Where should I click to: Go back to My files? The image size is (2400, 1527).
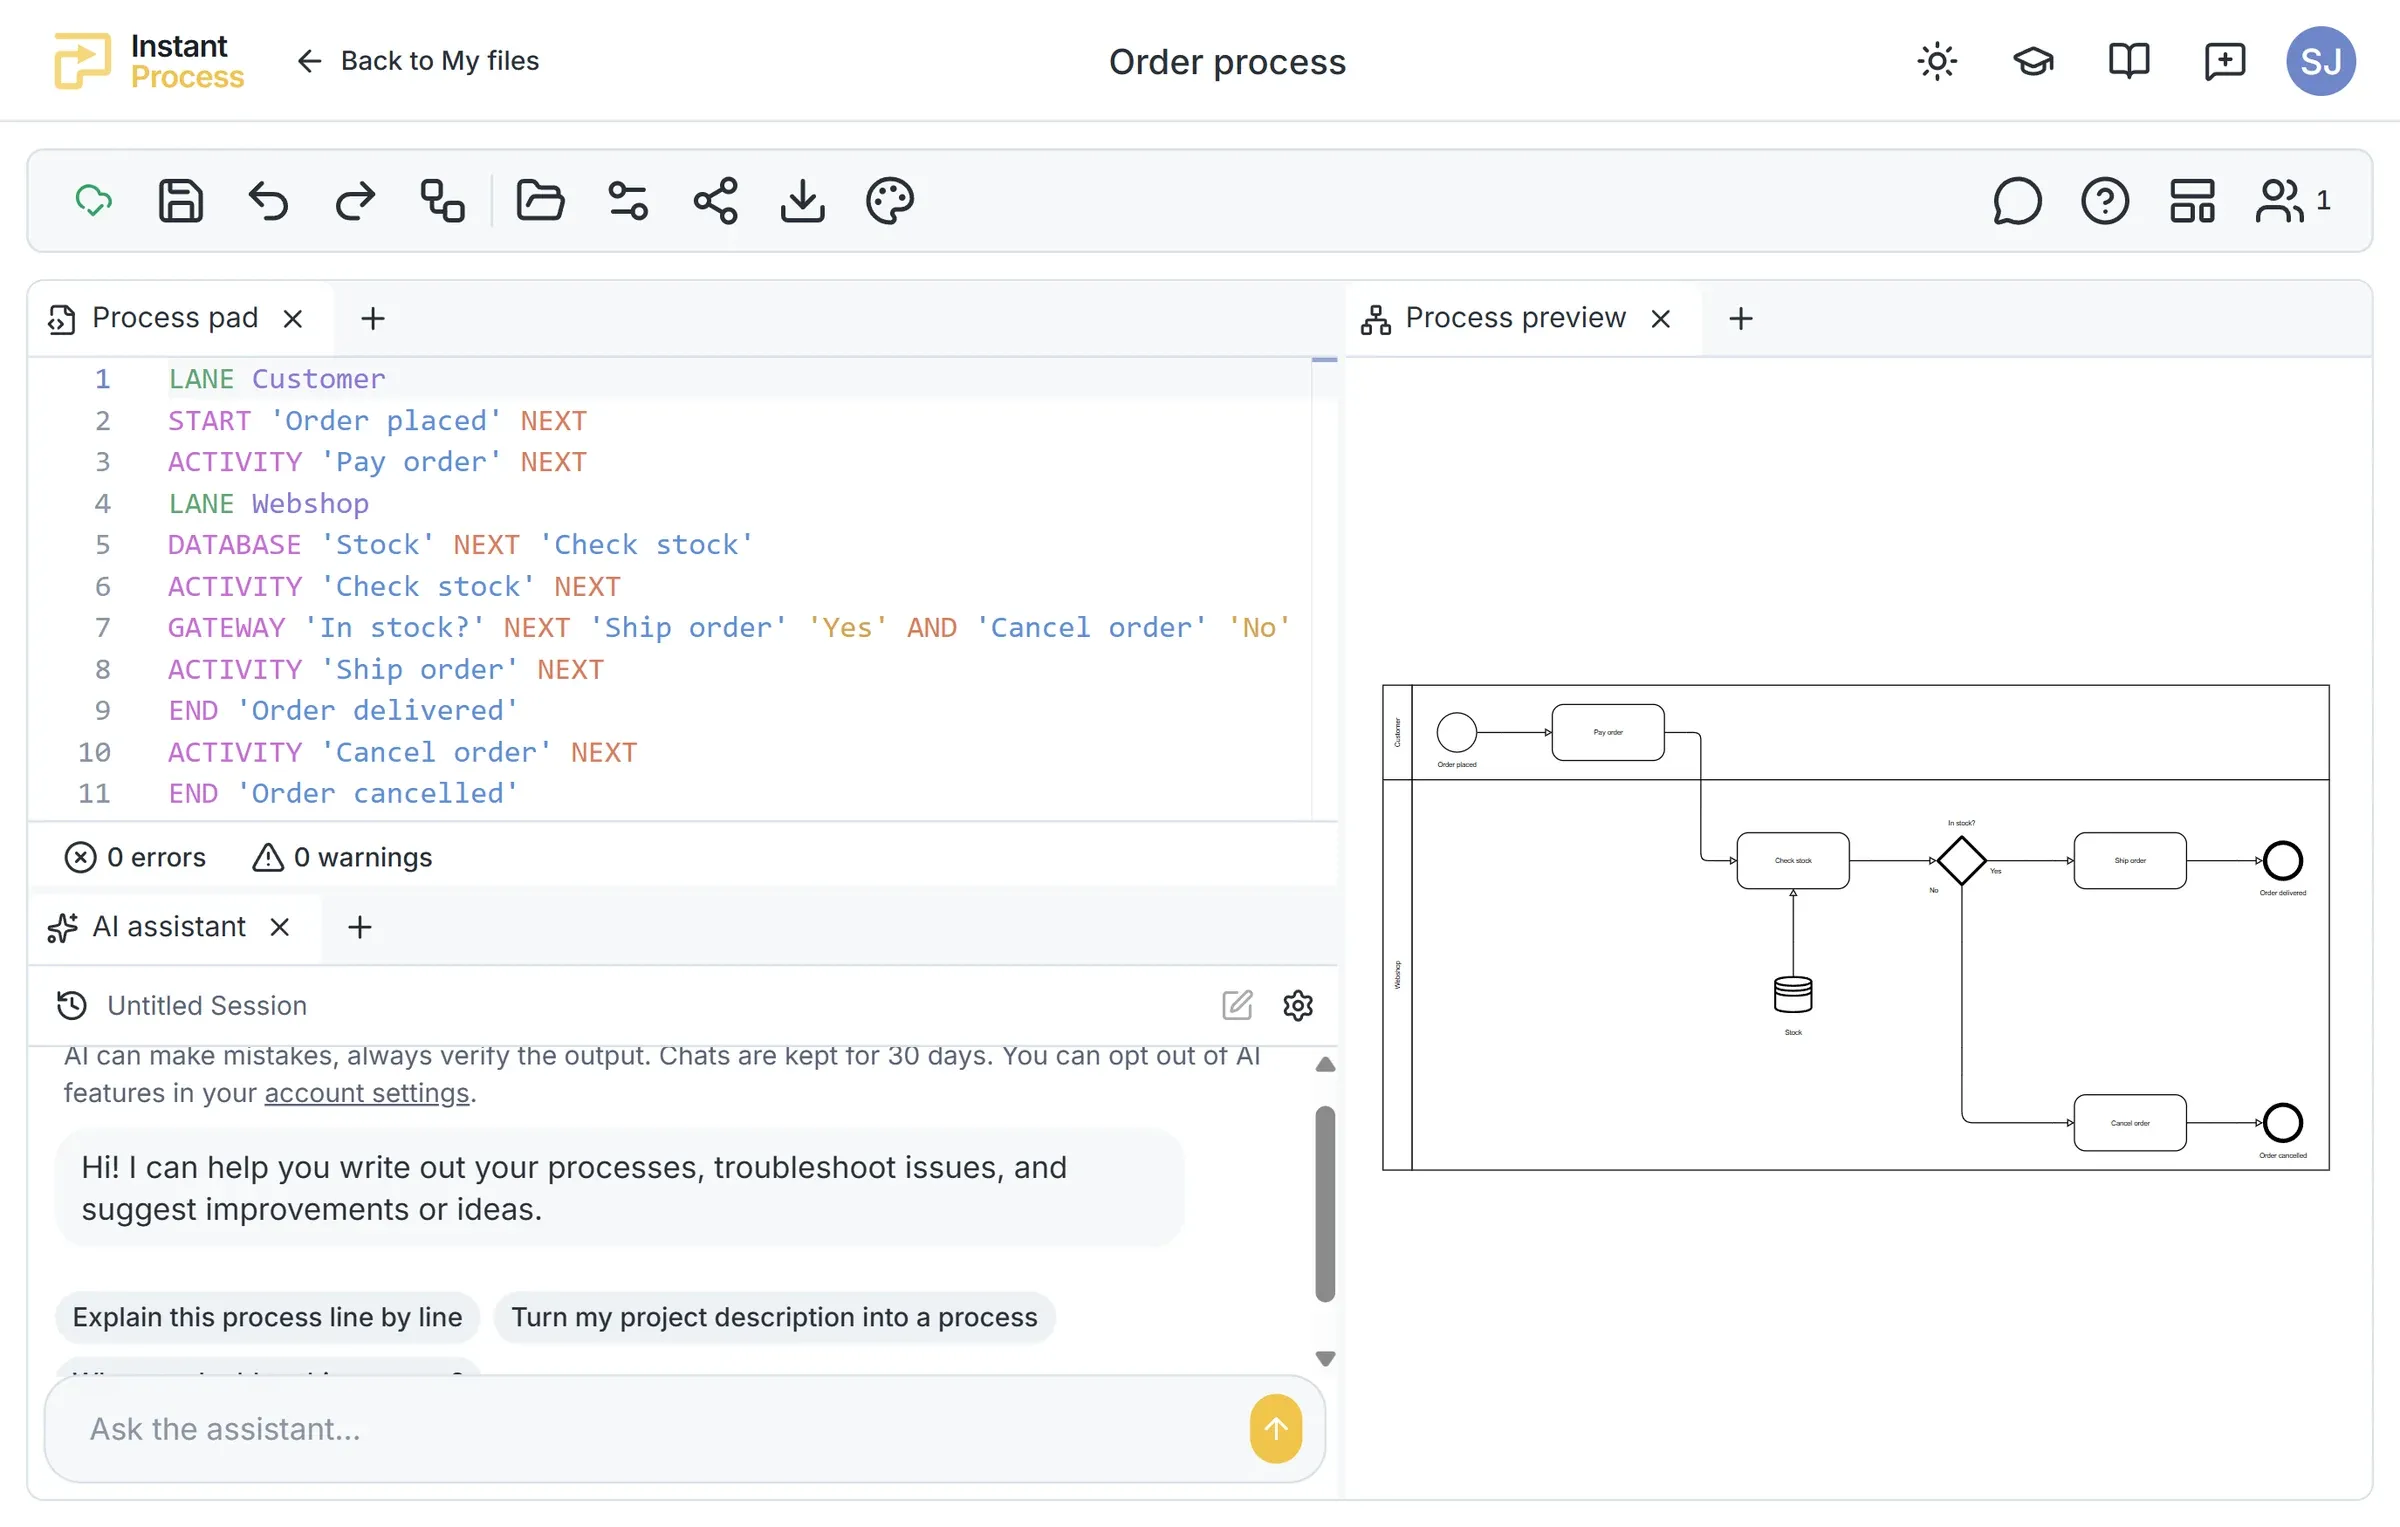tap(418, 61)
